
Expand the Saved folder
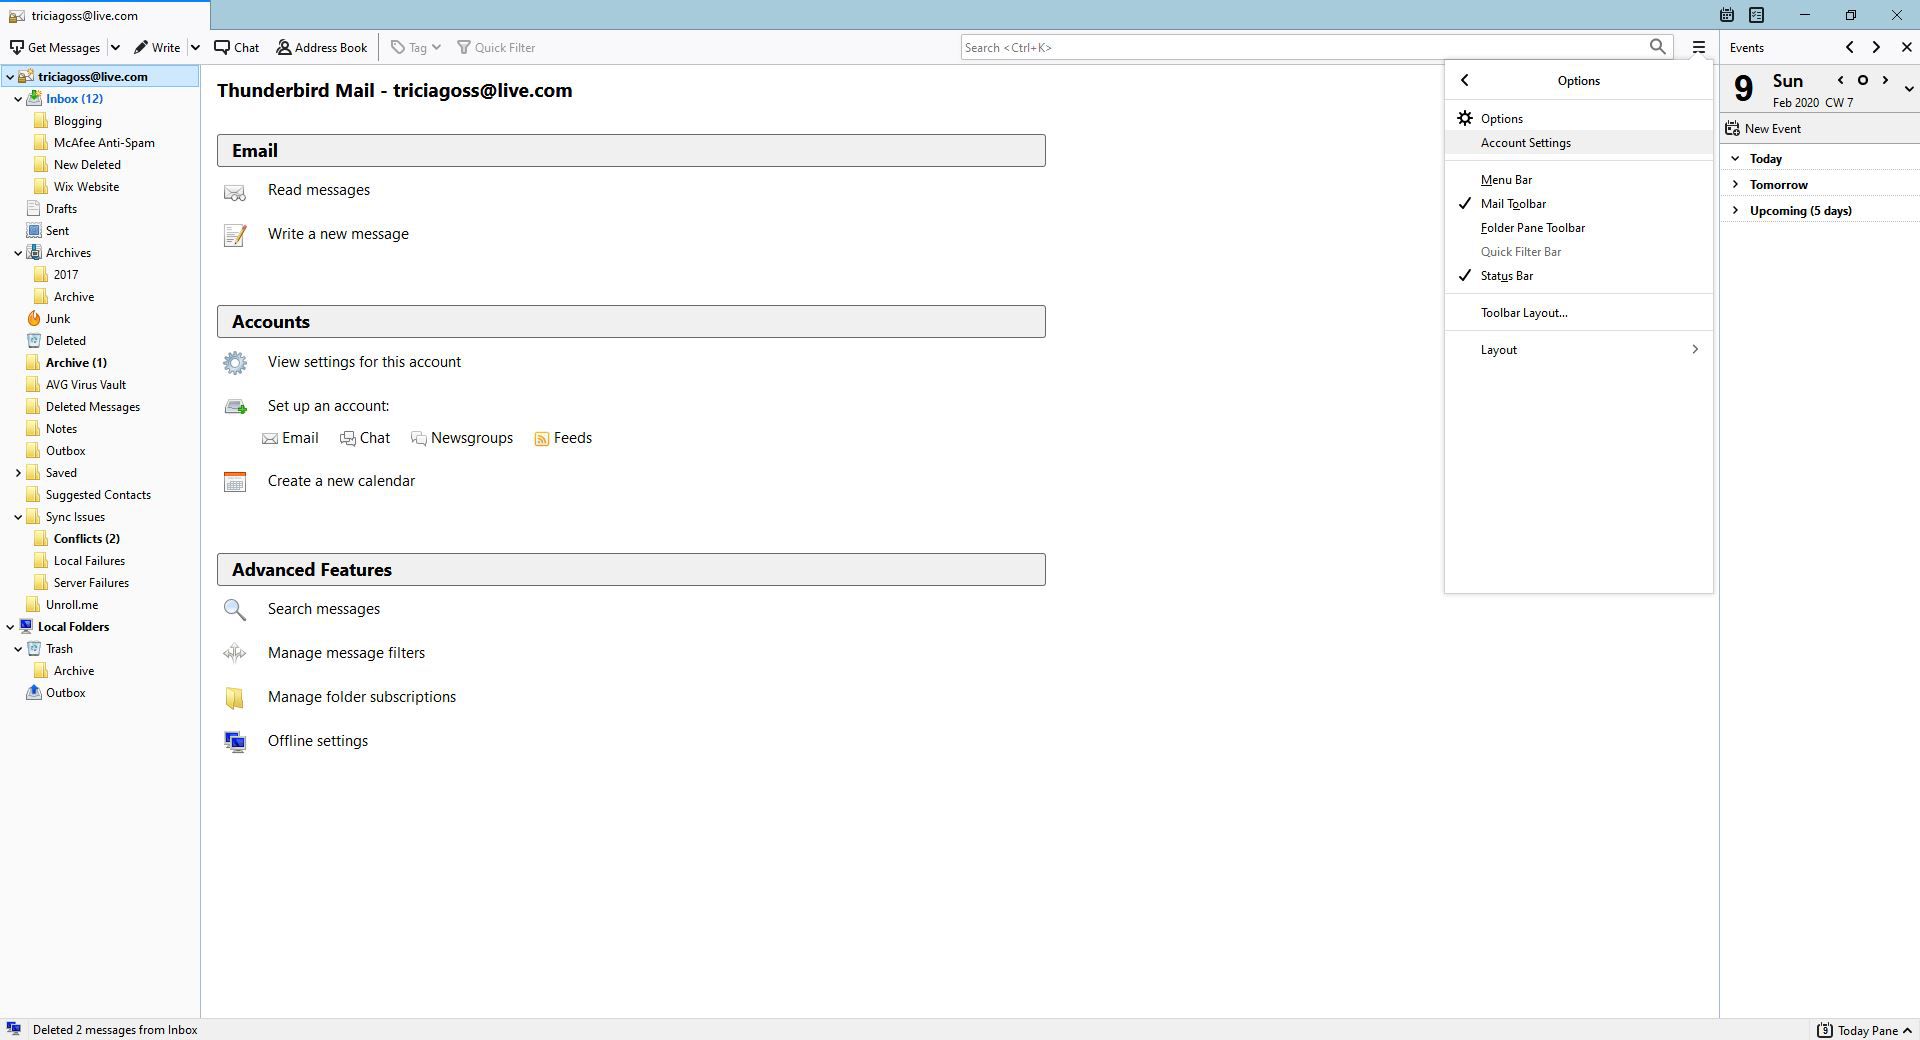(18, 472)
